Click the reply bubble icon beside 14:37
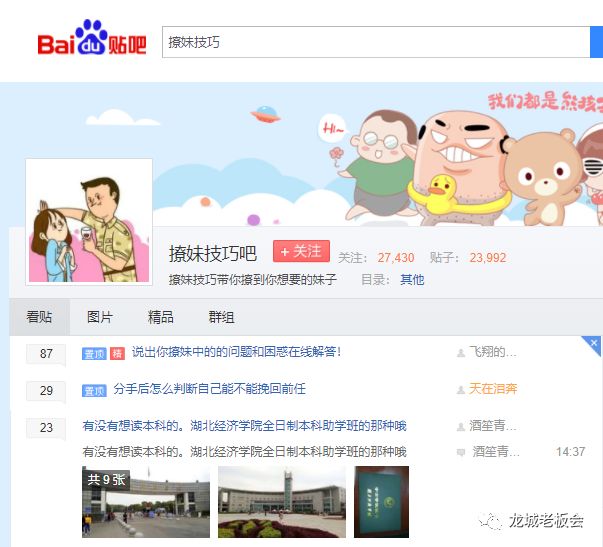The image size is (603, 547). click(461, 452)
